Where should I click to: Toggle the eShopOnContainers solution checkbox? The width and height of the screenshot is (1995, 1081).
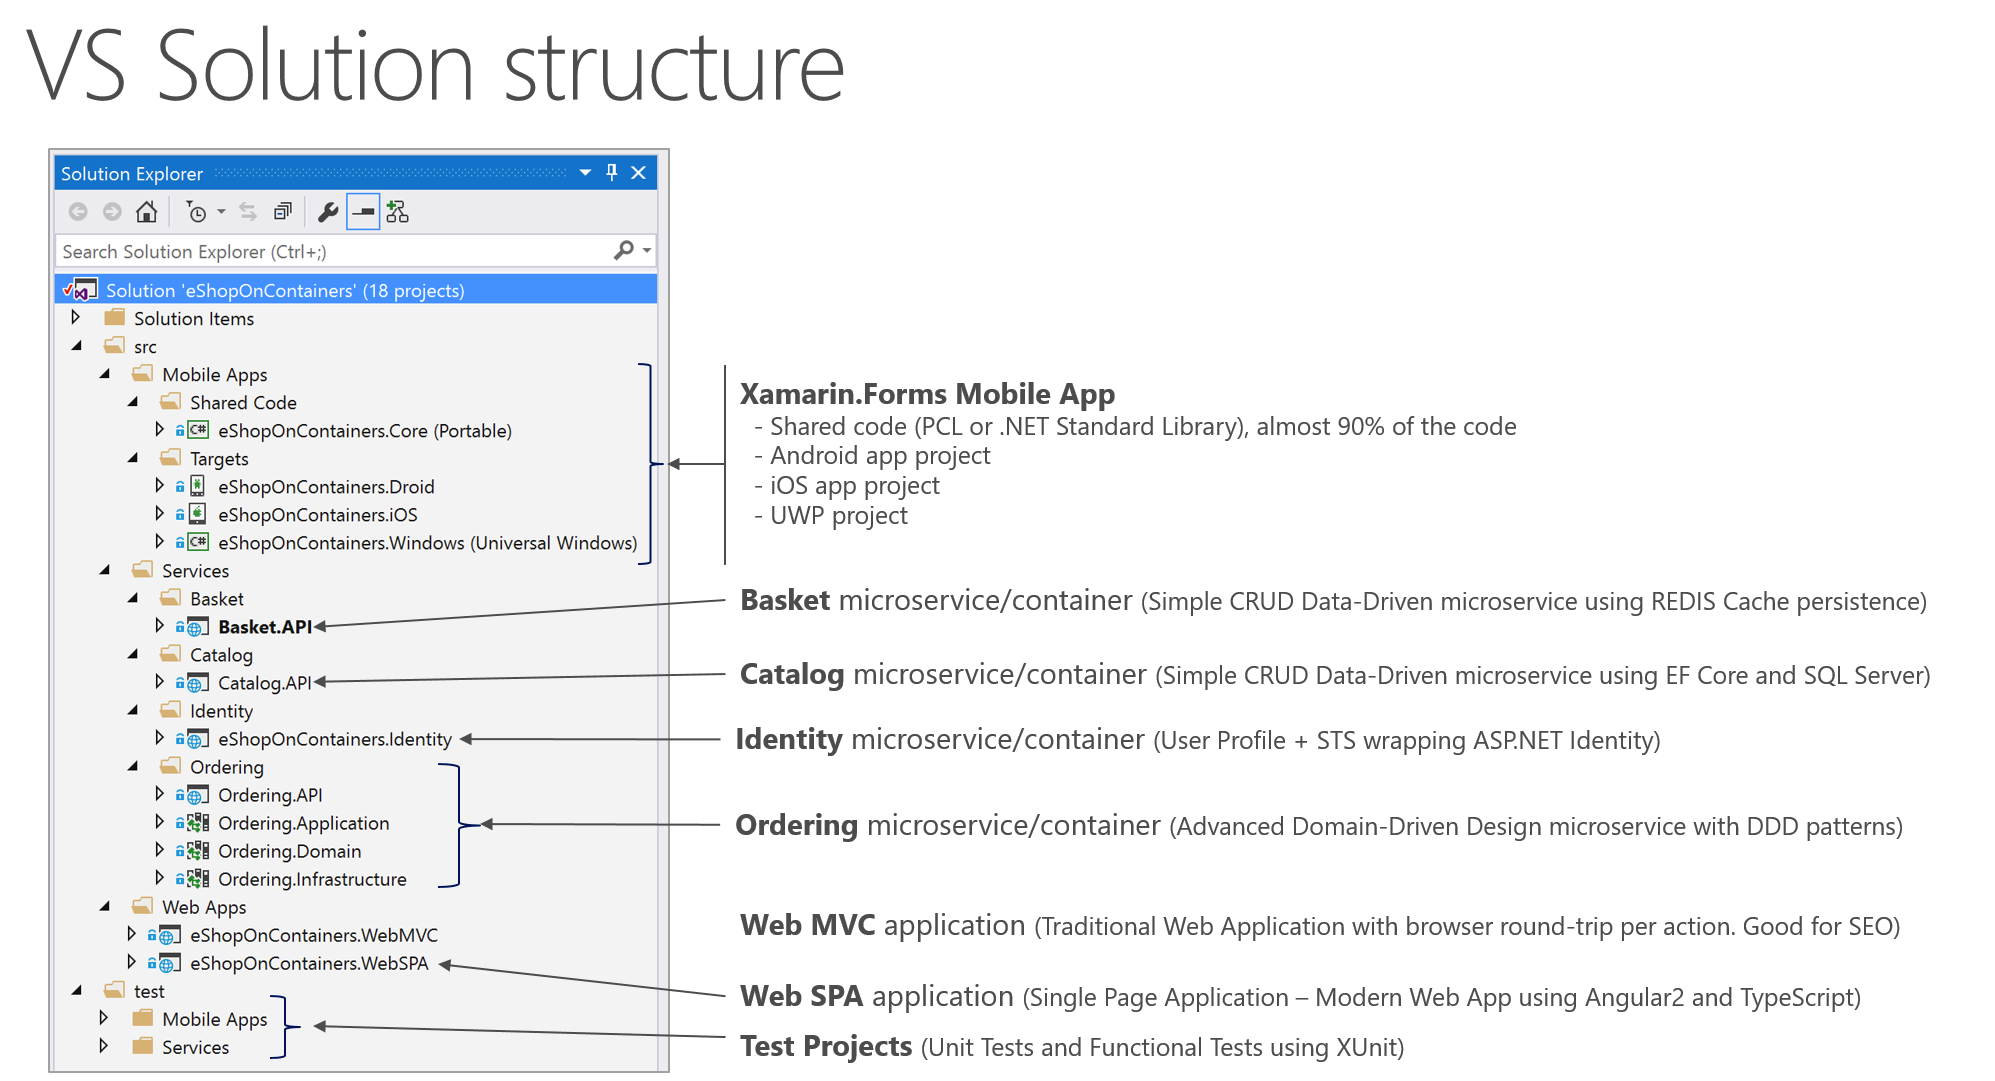click(64, 289)
